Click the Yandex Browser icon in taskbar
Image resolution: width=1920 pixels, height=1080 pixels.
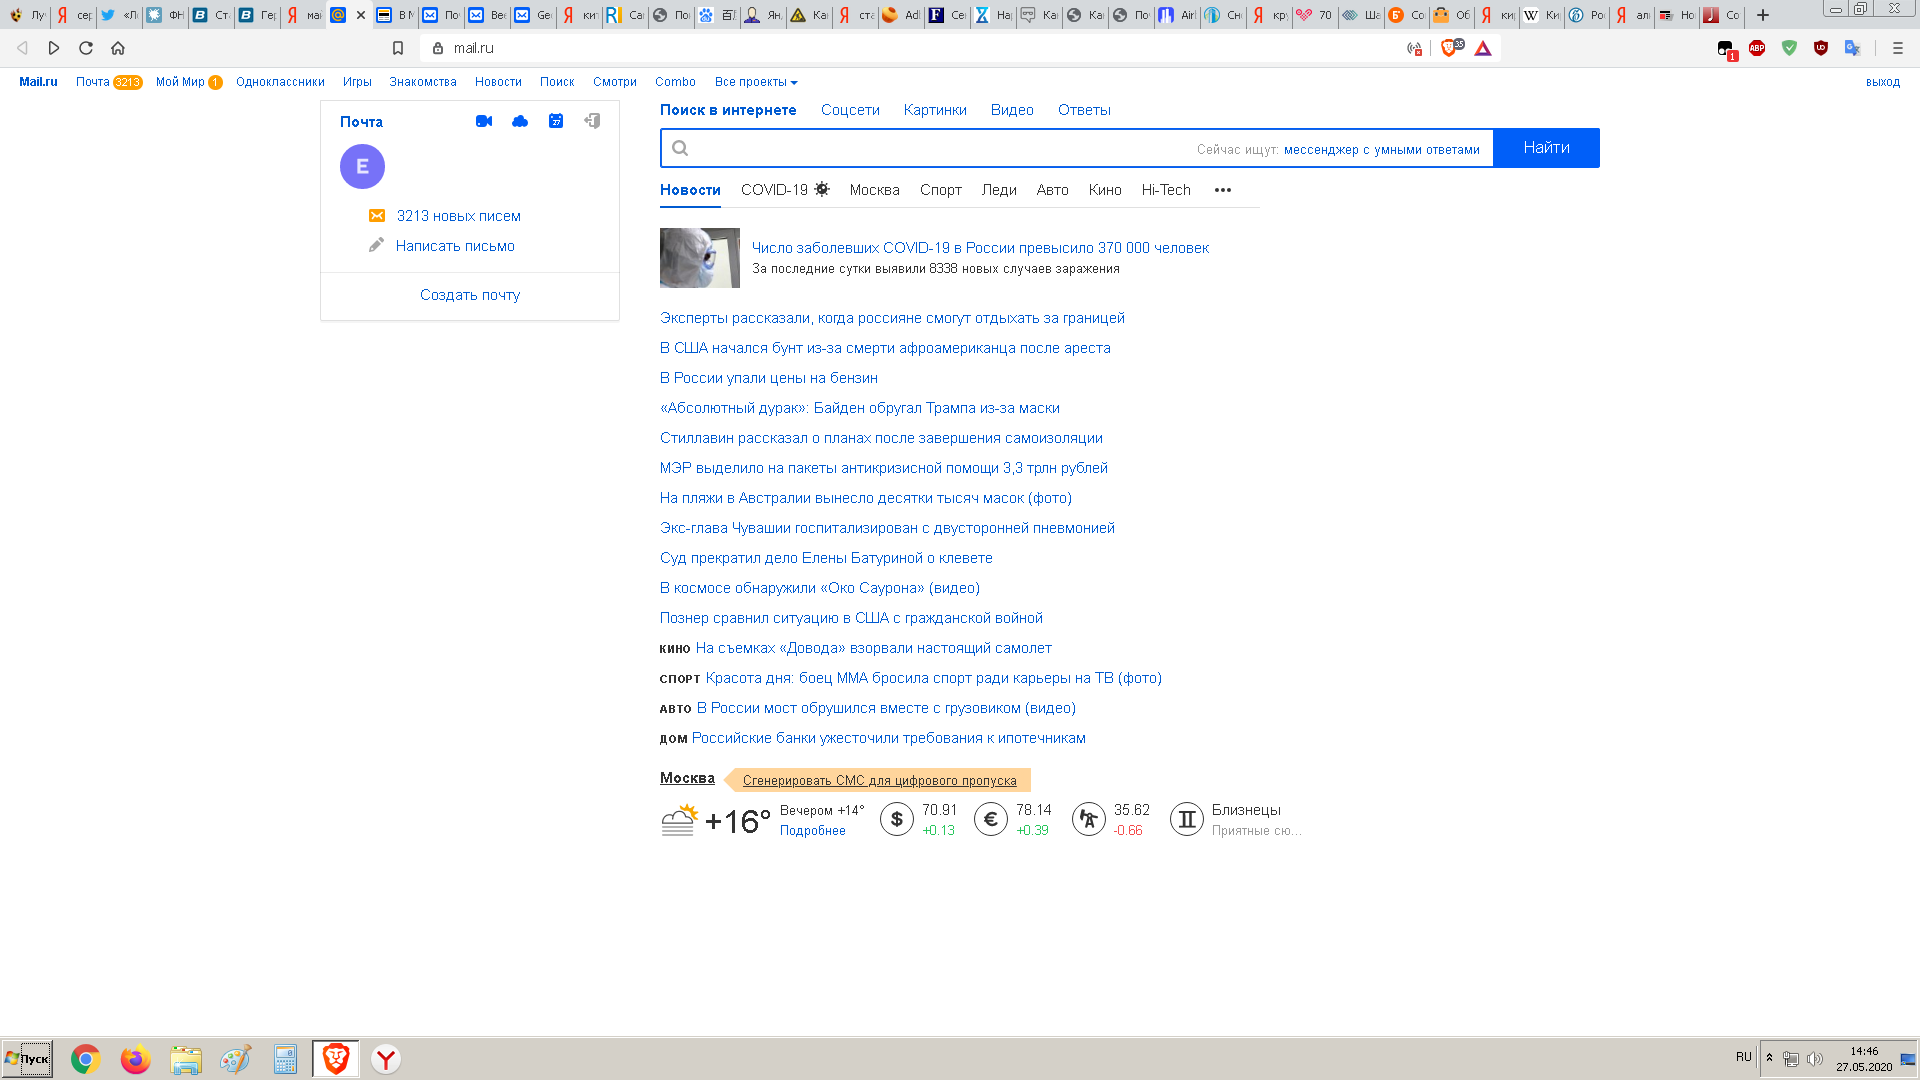point(386,1059)
